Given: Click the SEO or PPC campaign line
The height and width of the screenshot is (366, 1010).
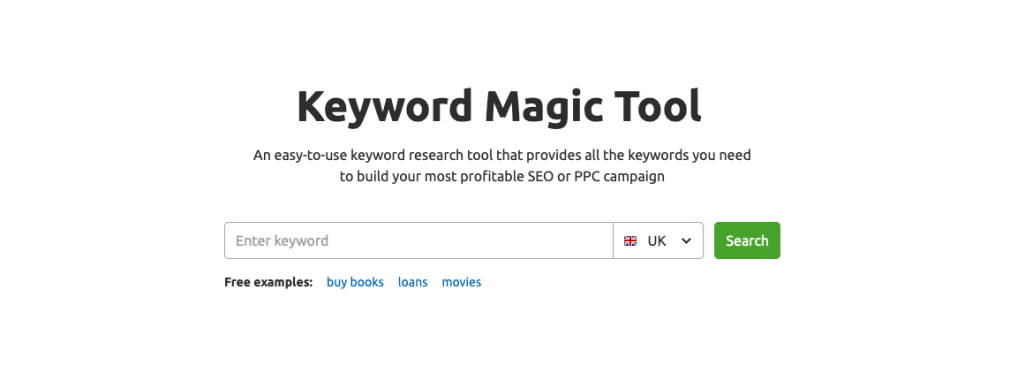Looking at the screenshot, I should 502,176.
